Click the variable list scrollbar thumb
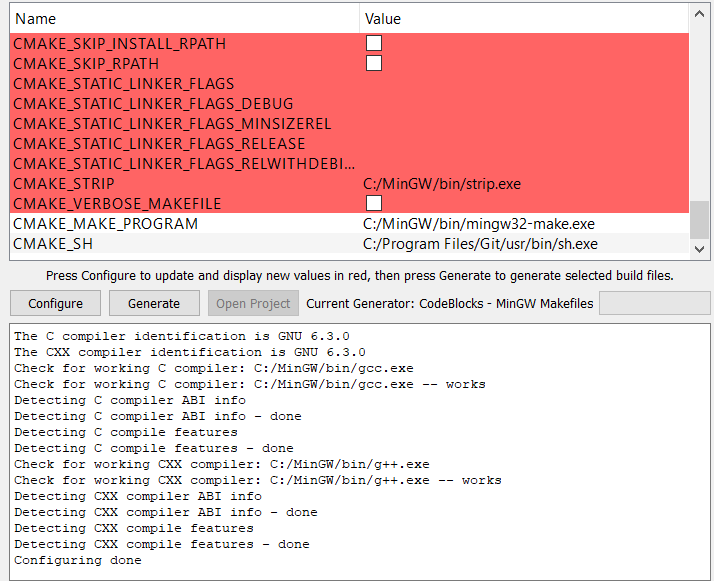This screenshot has height=581, width=714. [x=699, y=219]
